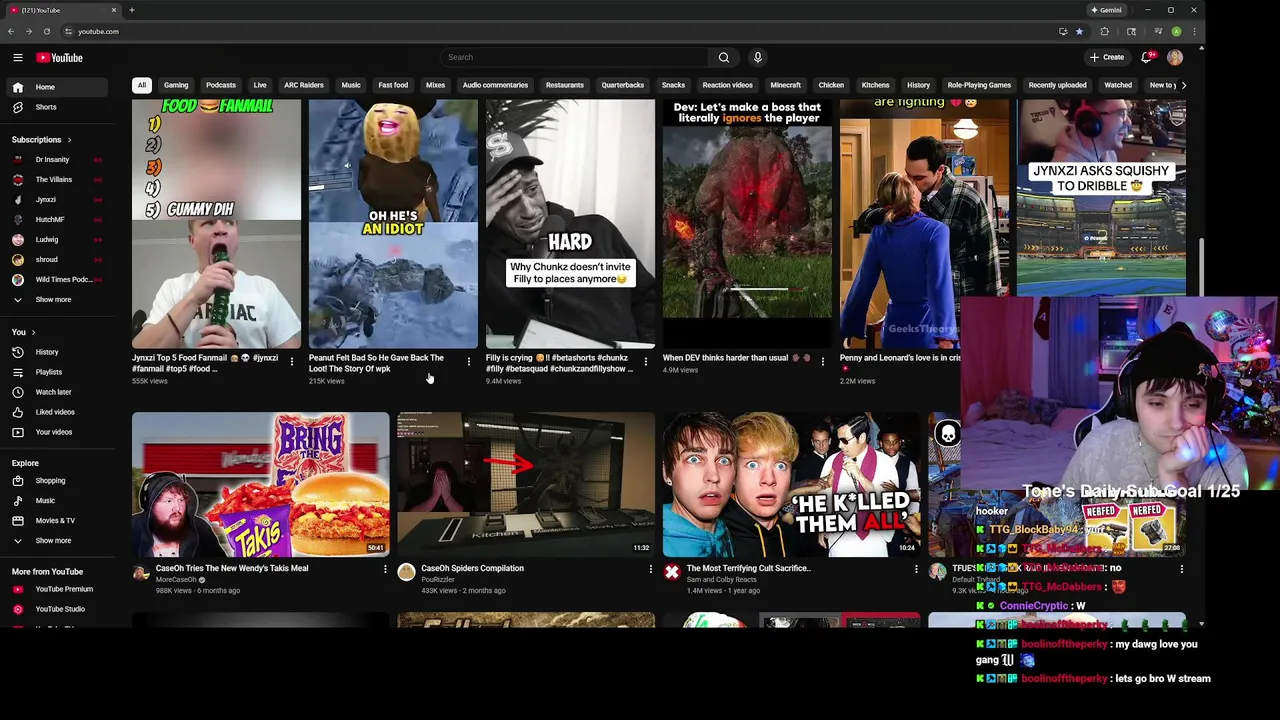1280x720 pixels.
Task: Open the YouTube hamburger guide menu
Action: click(x=17, y=58)
